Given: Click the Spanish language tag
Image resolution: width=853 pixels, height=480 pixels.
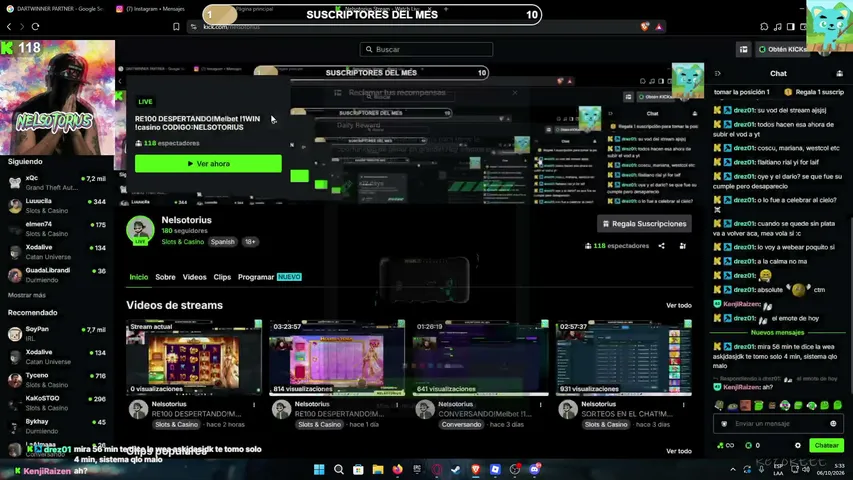Looking at the screenshot, I should coord(222,242).
